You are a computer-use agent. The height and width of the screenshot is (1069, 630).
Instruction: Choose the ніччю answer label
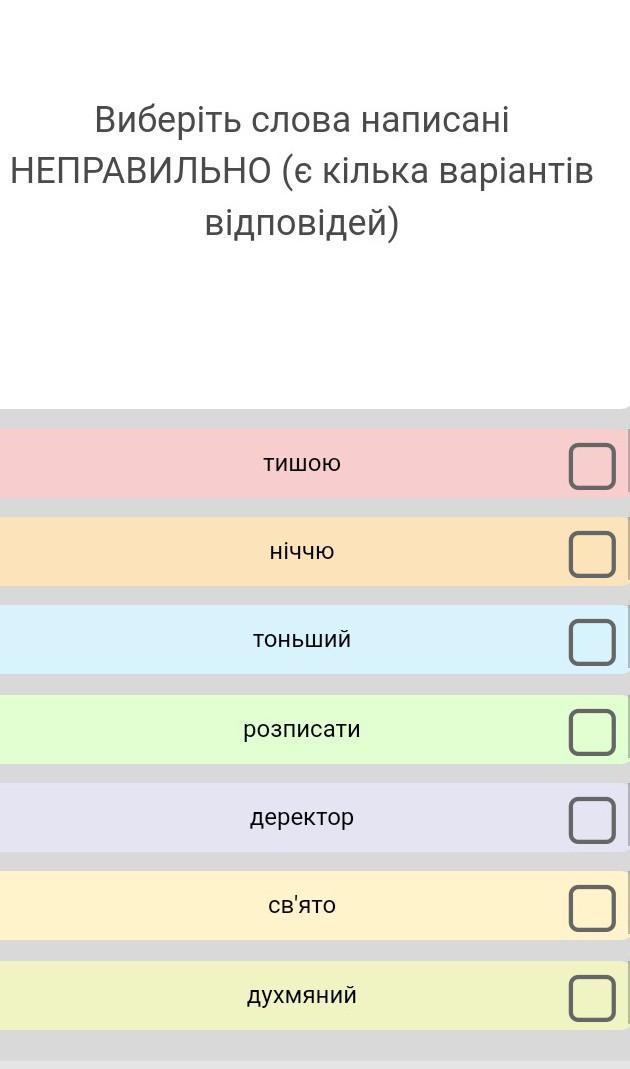tap(302, 551)
